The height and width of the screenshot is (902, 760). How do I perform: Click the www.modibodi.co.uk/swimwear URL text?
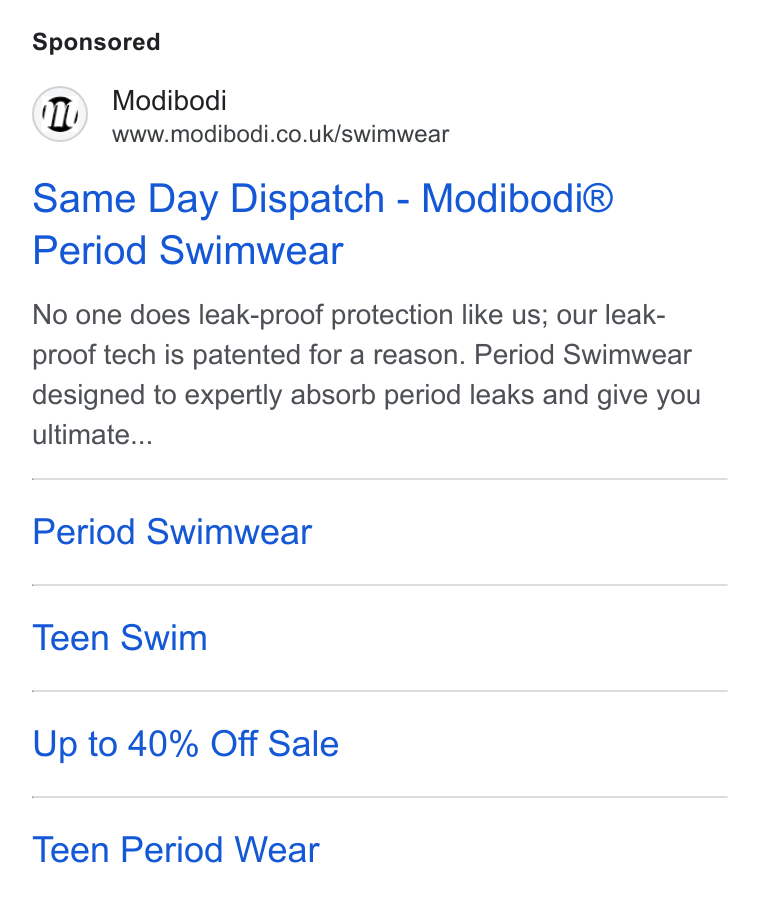(x=280, y=134)
